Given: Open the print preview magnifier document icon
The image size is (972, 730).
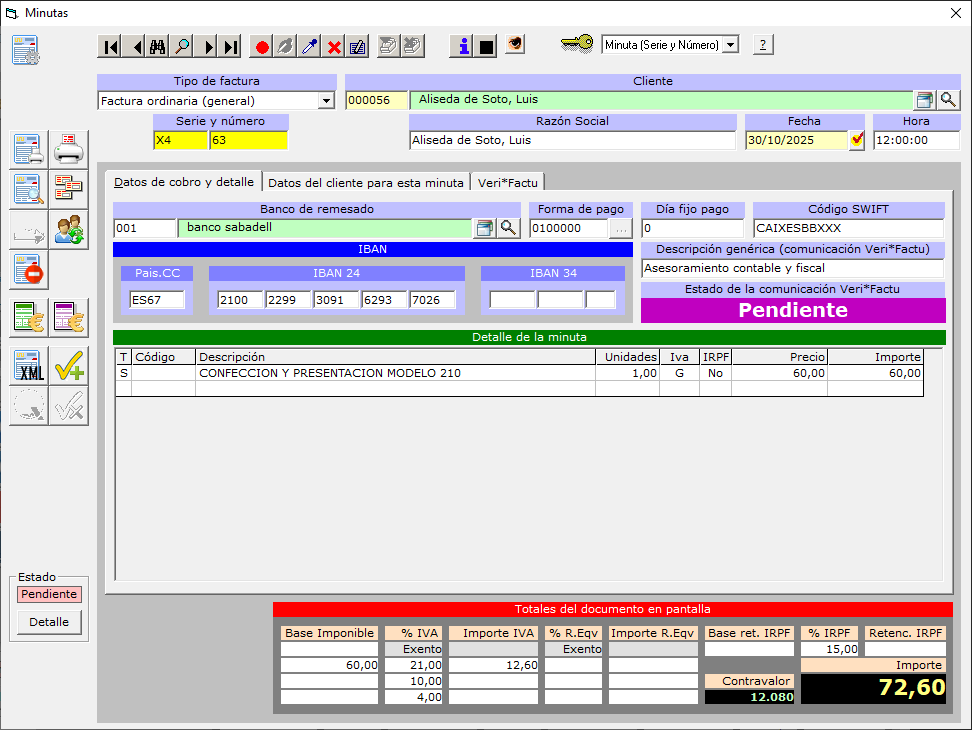Looking at the screenshot, I should pyautogui.click(x=28, y=188).
